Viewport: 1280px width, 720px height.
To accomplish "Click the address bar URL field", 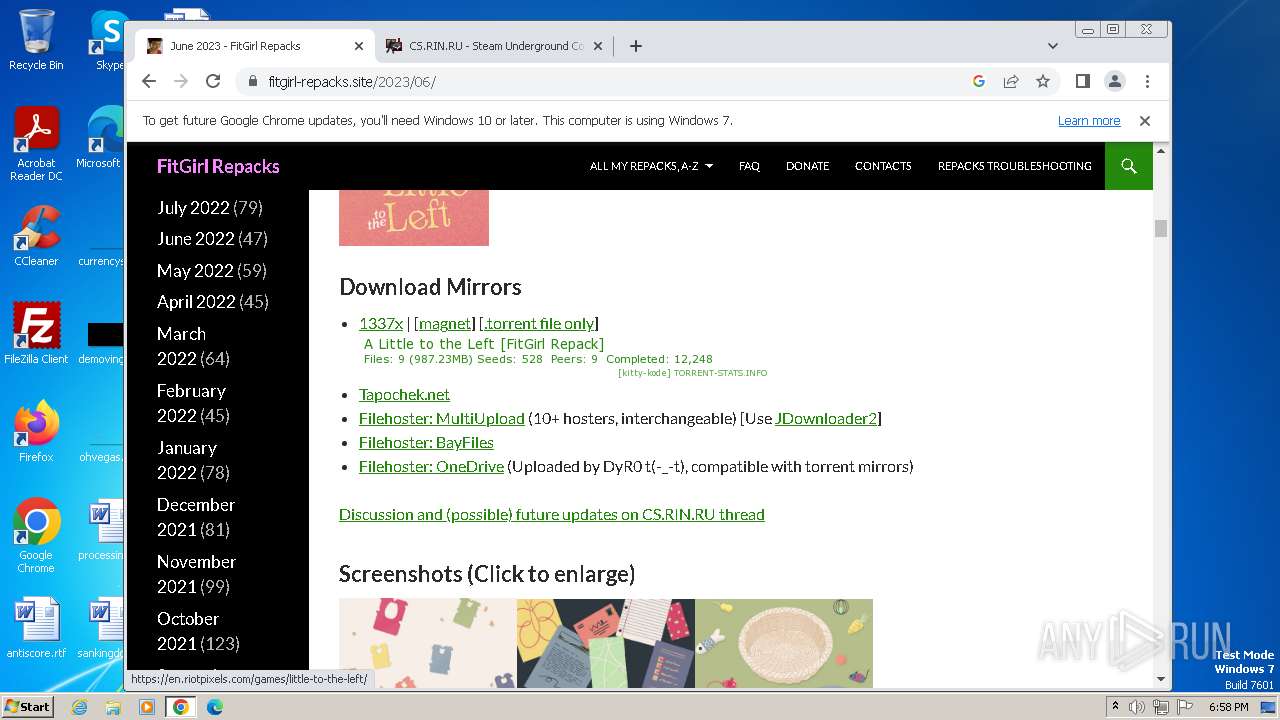I will click(x=600, y=81).
